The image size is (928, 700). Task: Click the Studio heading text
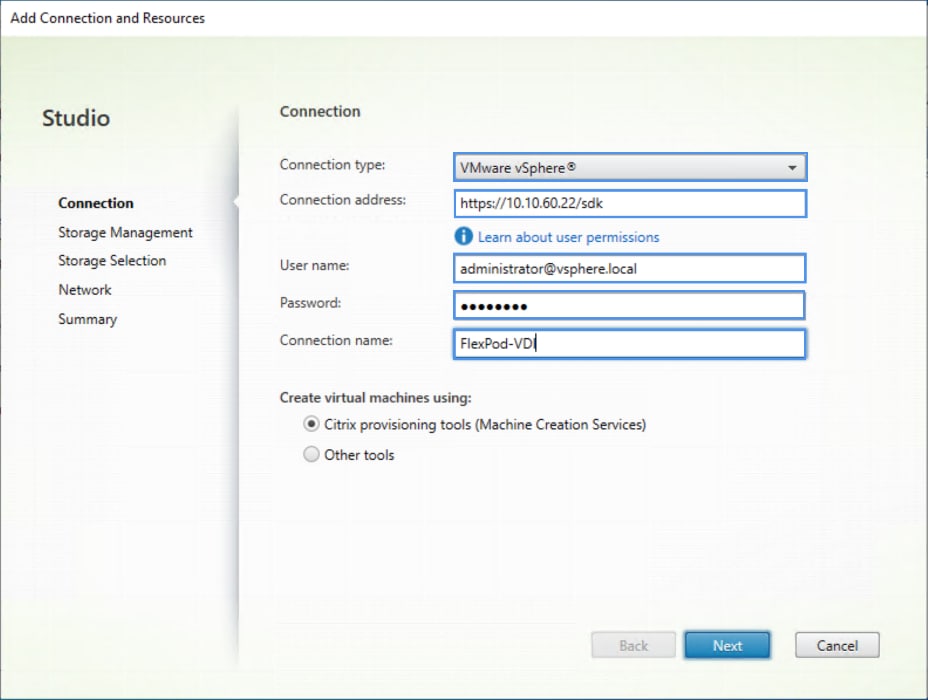76,118
